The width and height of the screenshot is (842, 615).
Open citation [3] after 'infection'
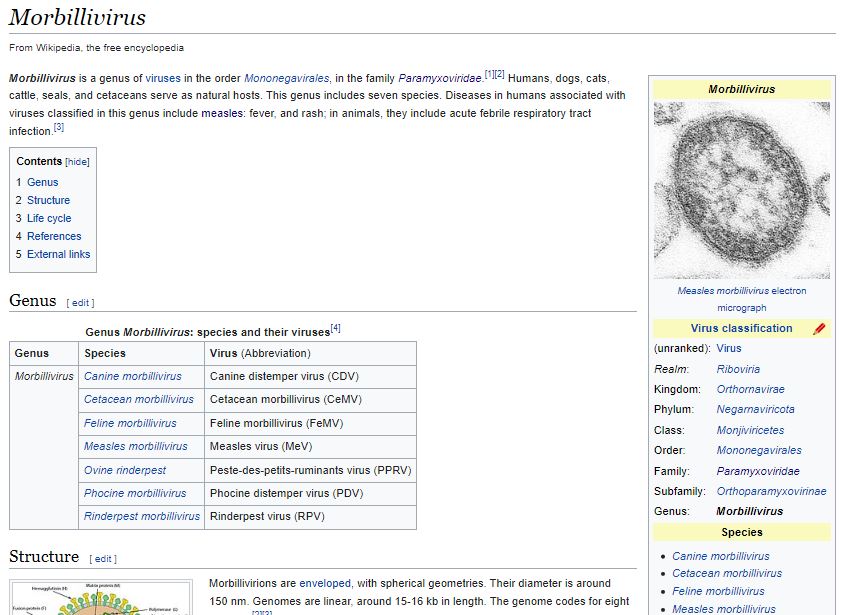click(x=59, y=127)
